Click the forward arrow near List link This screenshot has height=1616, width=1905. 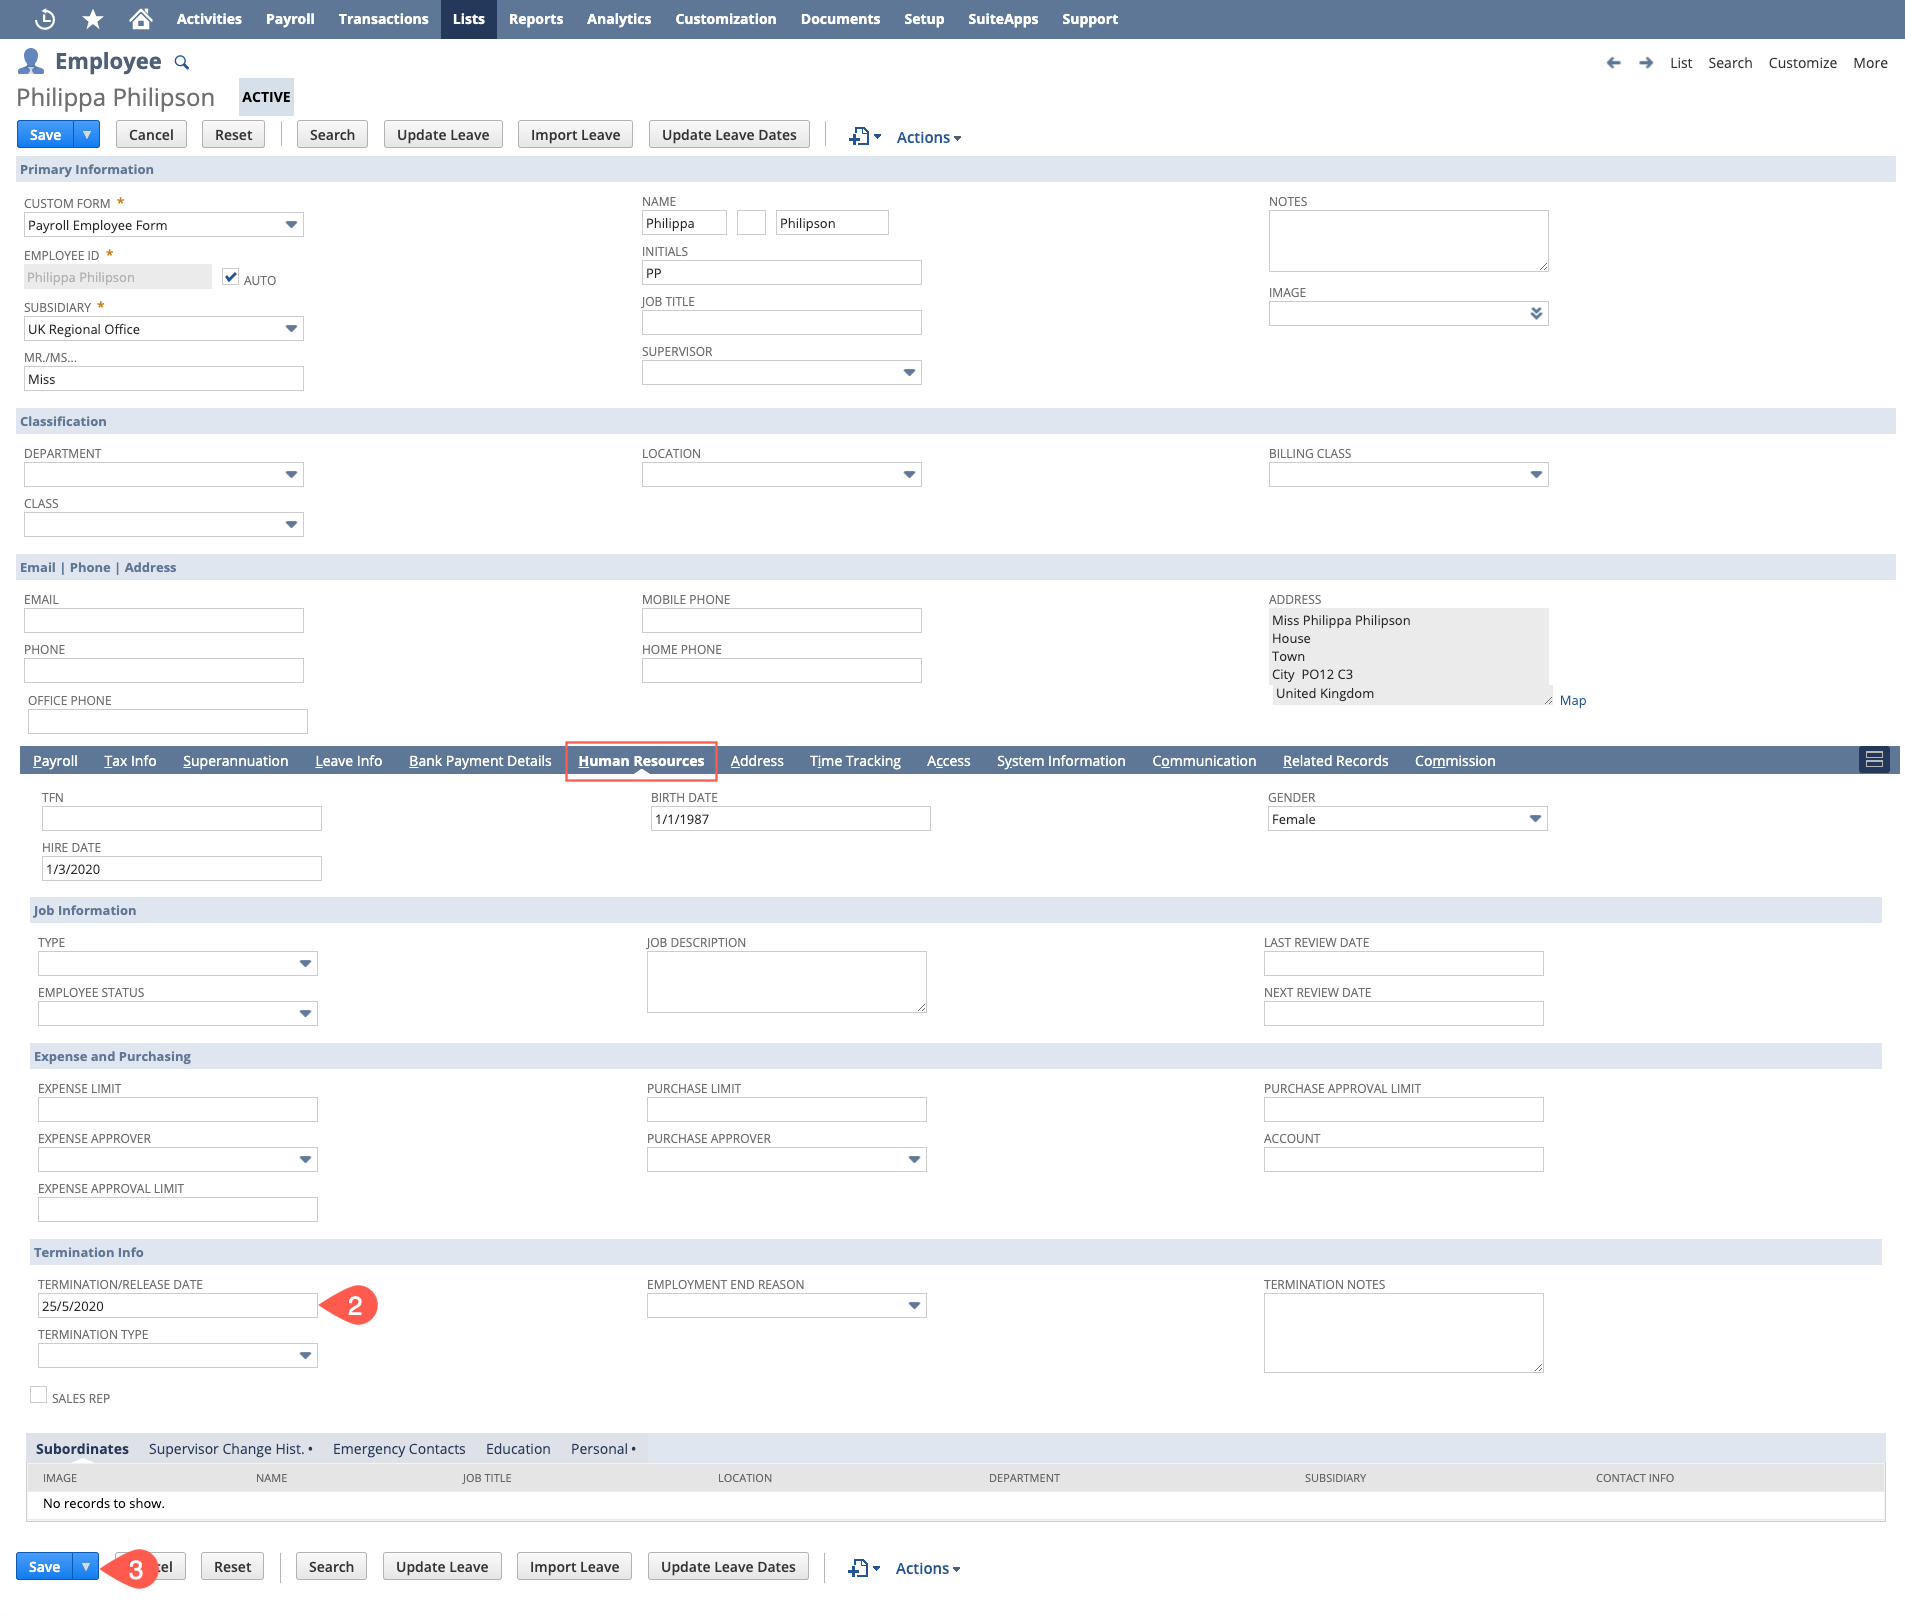pos(1645,62)
